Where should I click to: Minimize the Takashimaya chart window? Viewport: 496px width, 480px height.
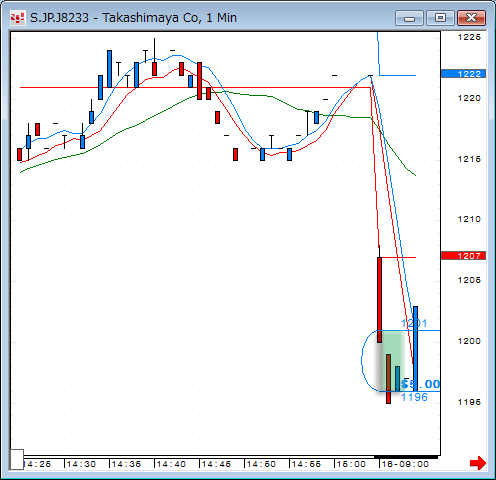pos(409,18)
